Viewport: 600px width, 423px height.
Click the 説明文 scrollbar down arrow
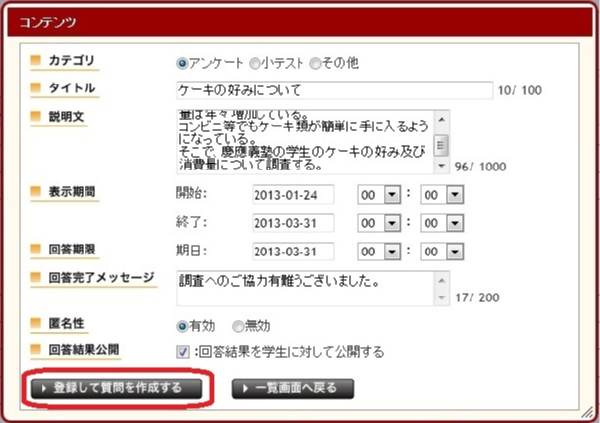pos(441,163)
